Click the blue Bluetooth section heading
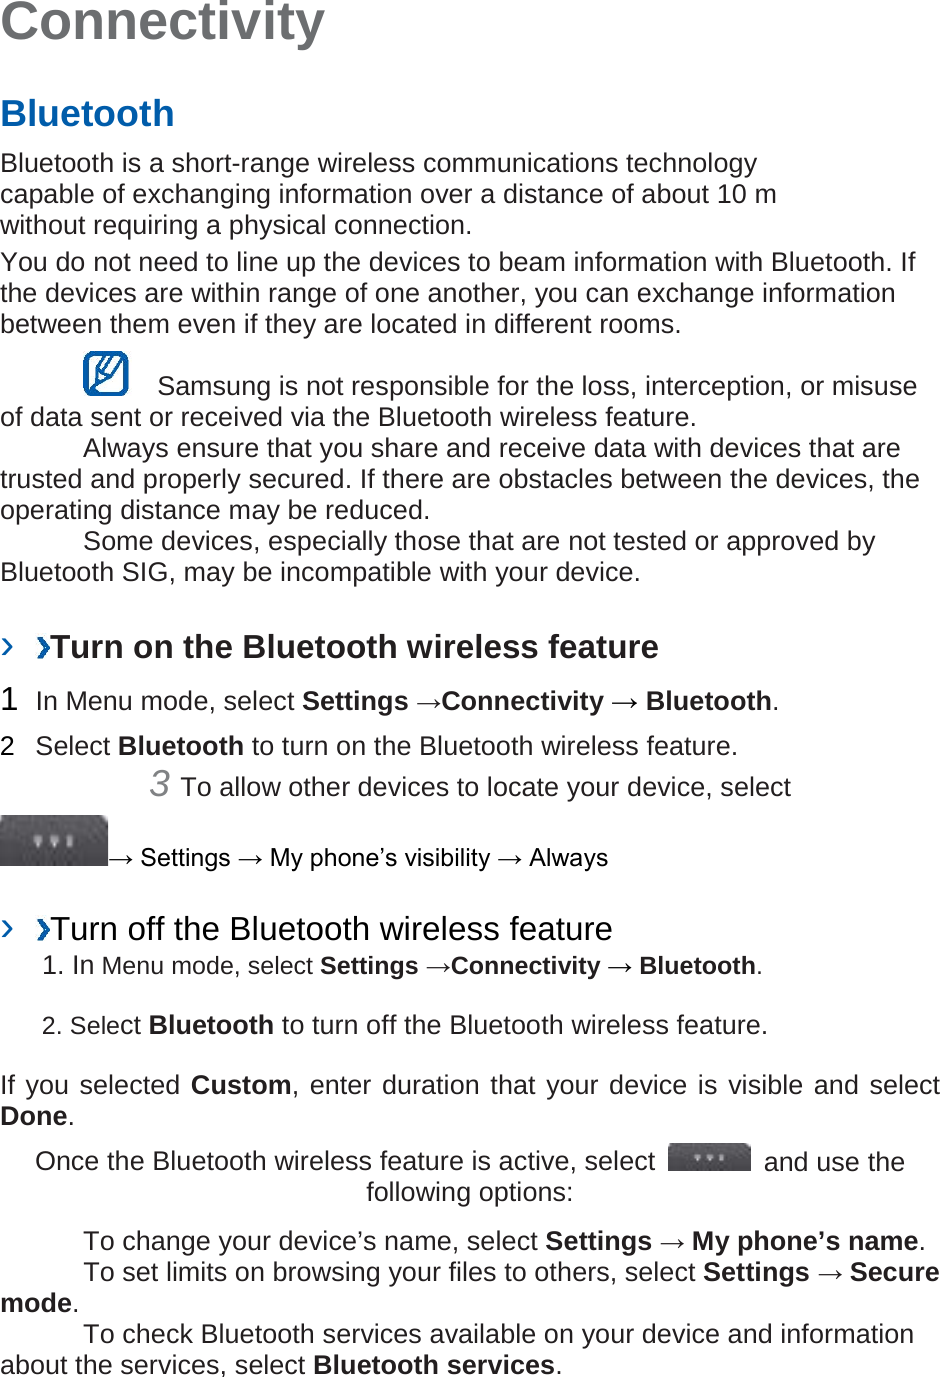 point(88,113)
